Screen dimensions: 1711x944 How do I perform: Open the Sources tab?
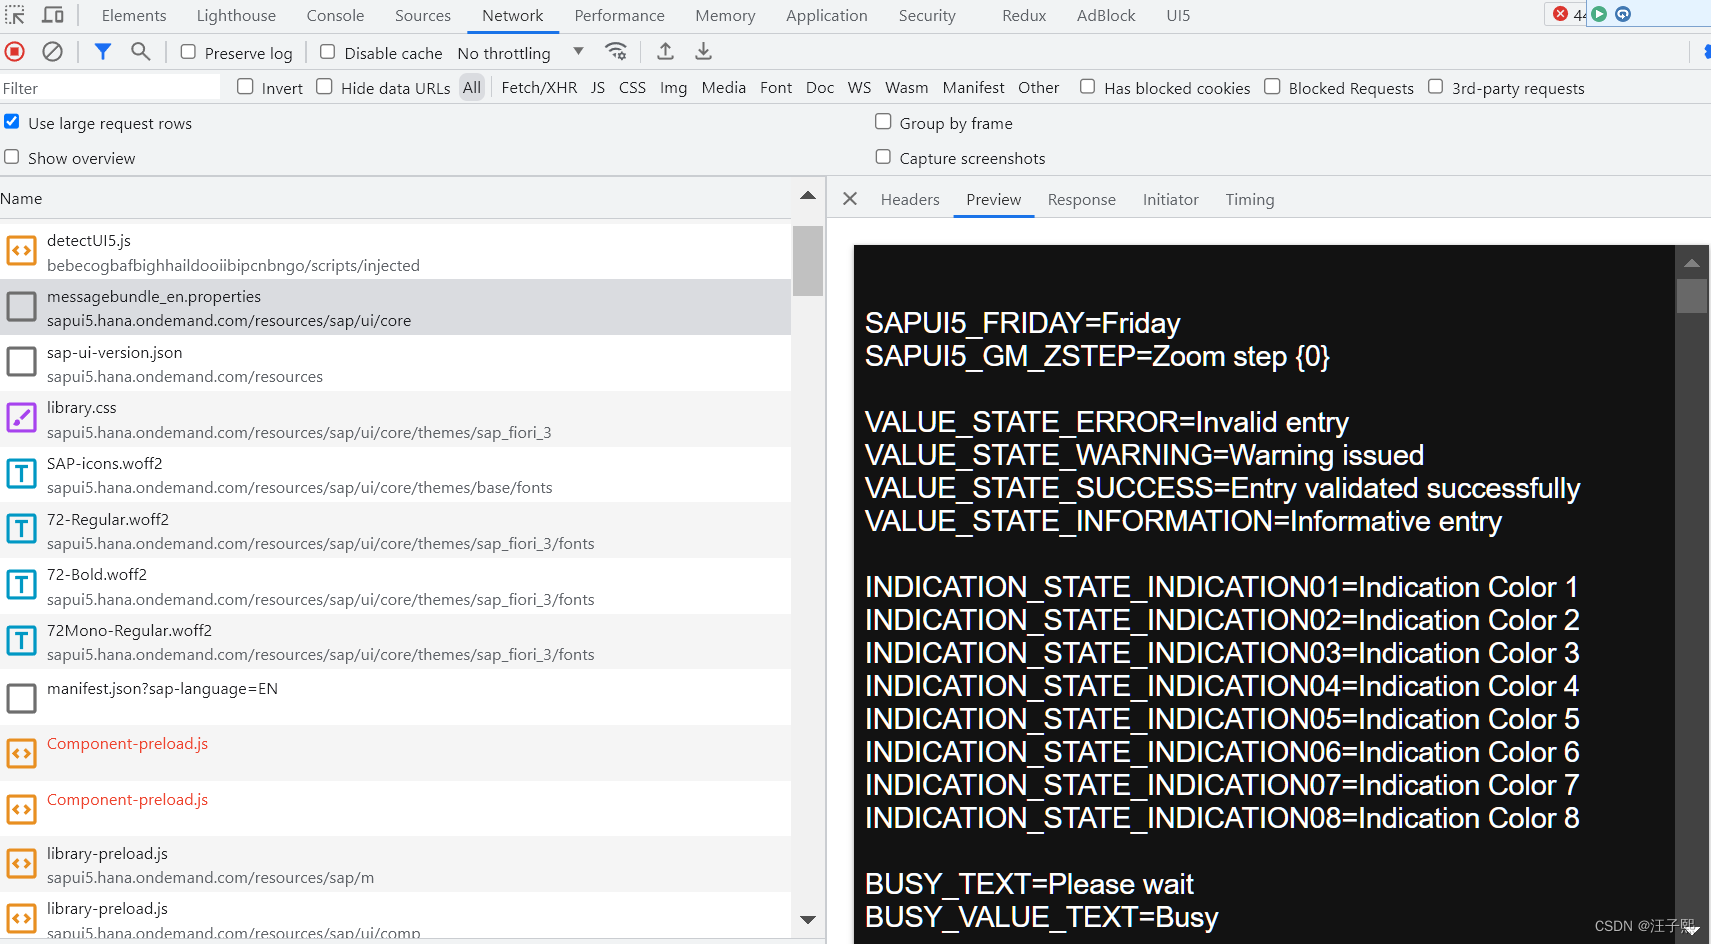[423, 16]
